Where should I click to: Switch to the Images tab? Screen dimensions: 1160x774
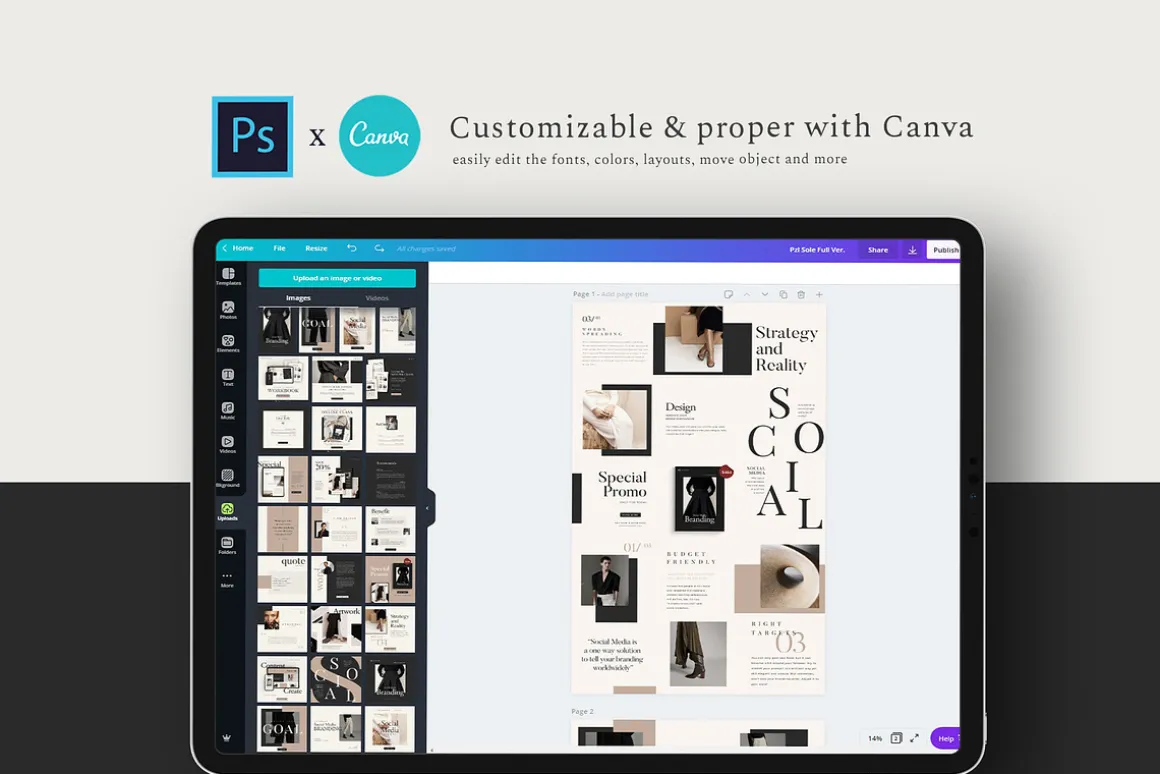click(x=298, y=298)
